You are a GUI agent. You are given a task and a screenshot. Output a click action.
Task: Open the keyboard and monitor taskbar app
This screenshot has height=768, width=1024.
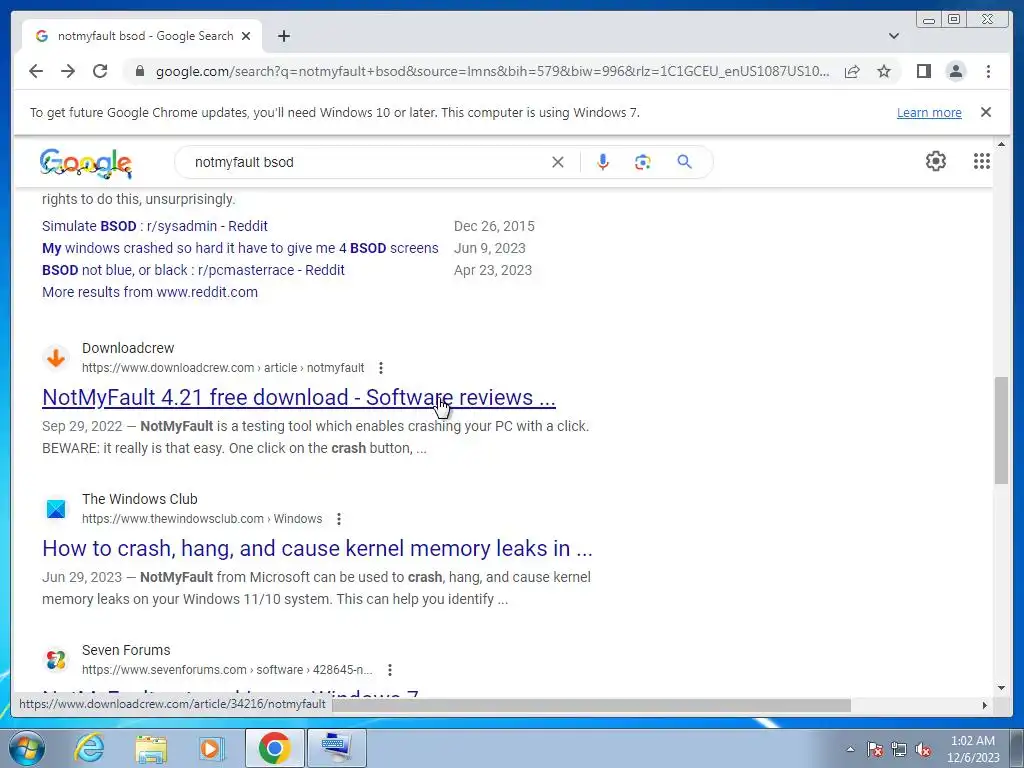pyautogui.click(x=336, y=748)
